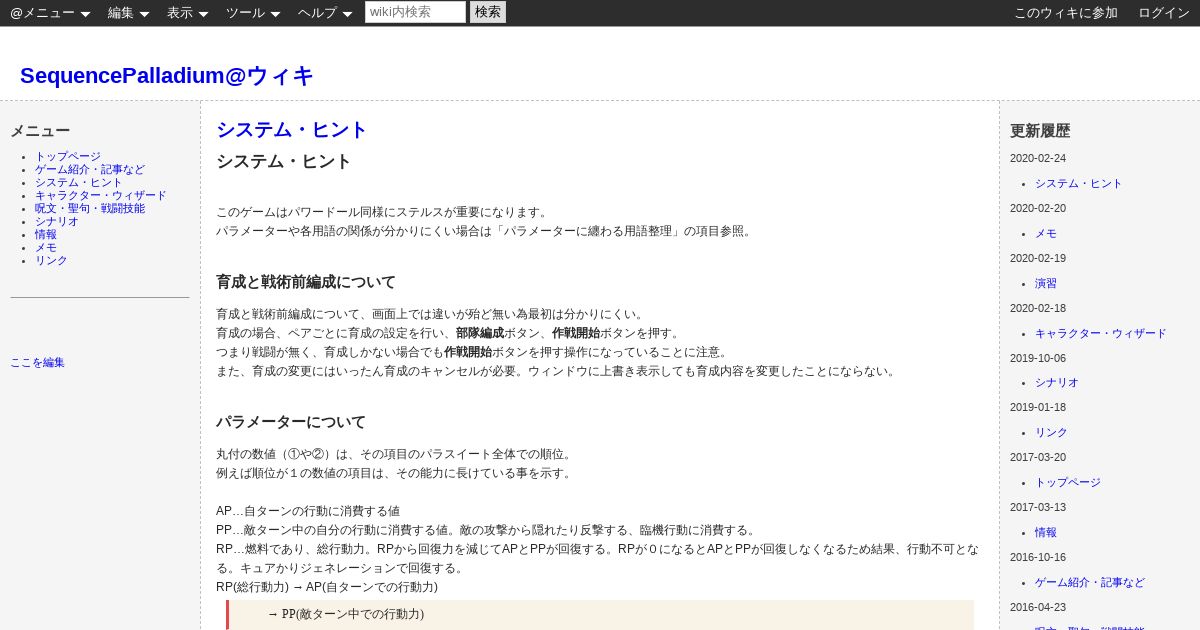
Task: Open ゲーム紹介・記事など in left menu
Action: coord(90,170)
